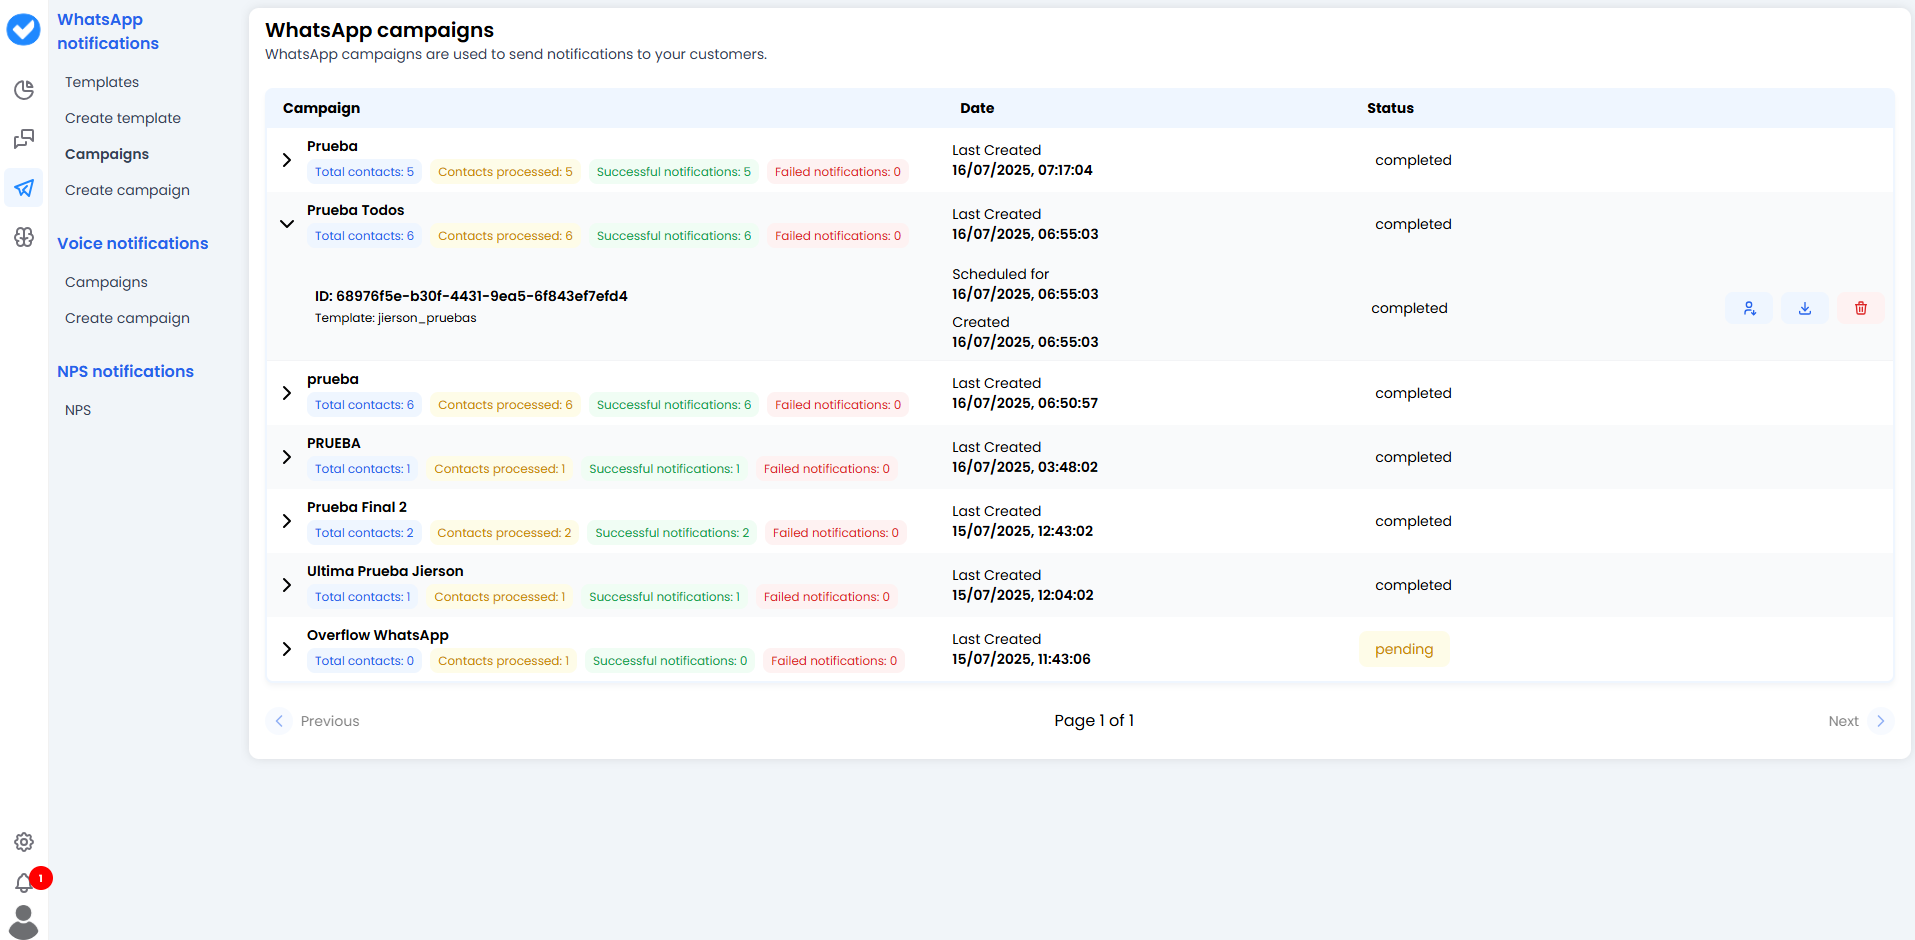Download the Prueba Todos campaign report
The image size is (1915, 940).
[1805, 308]
